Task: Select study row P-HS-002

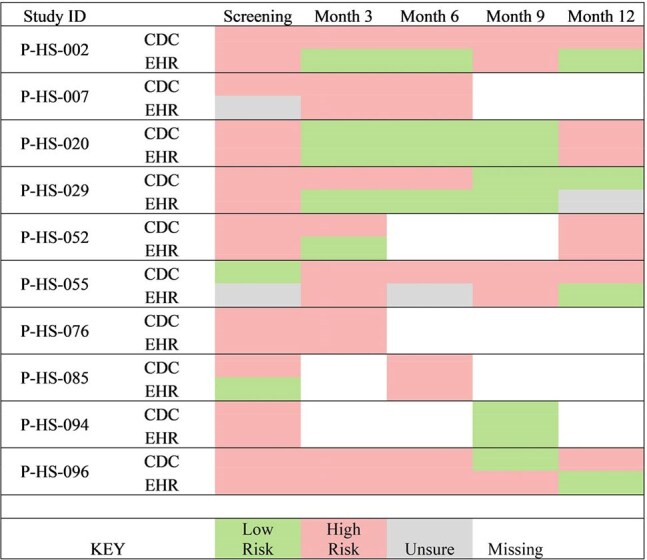Action: (323, 49)
